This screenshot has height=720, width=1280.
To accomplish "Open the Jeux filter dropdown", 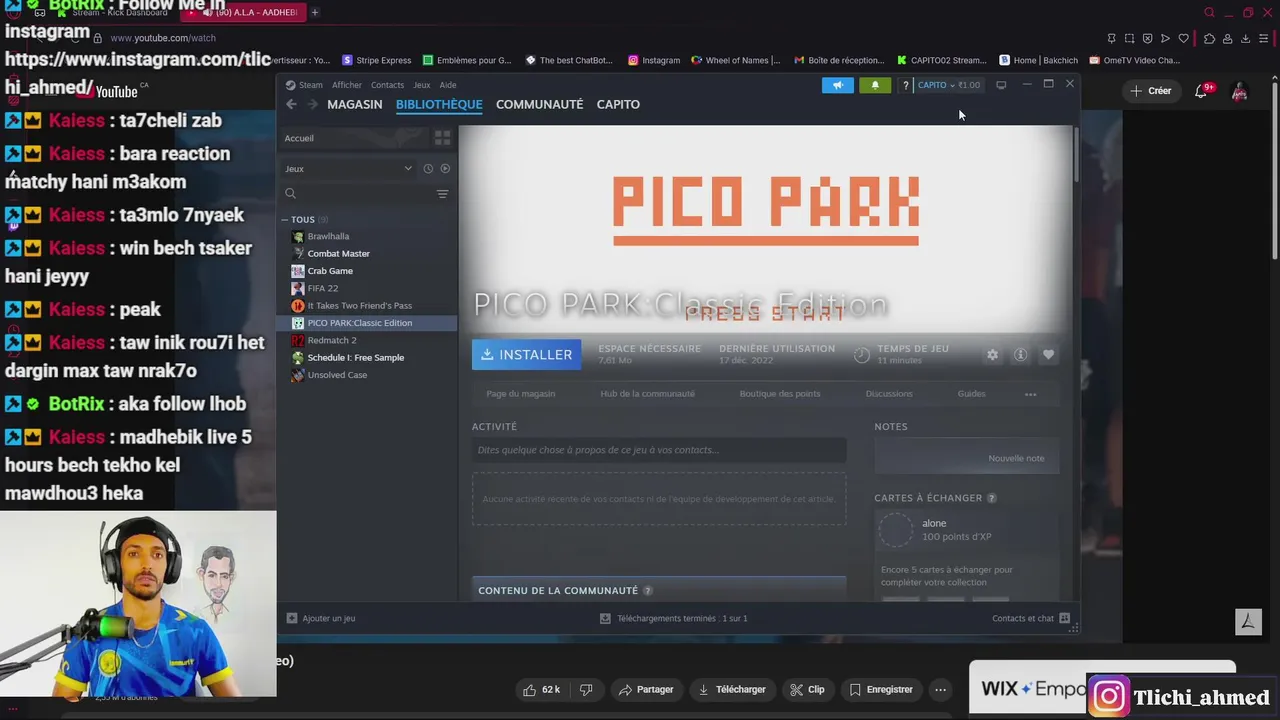I will 349,169.
